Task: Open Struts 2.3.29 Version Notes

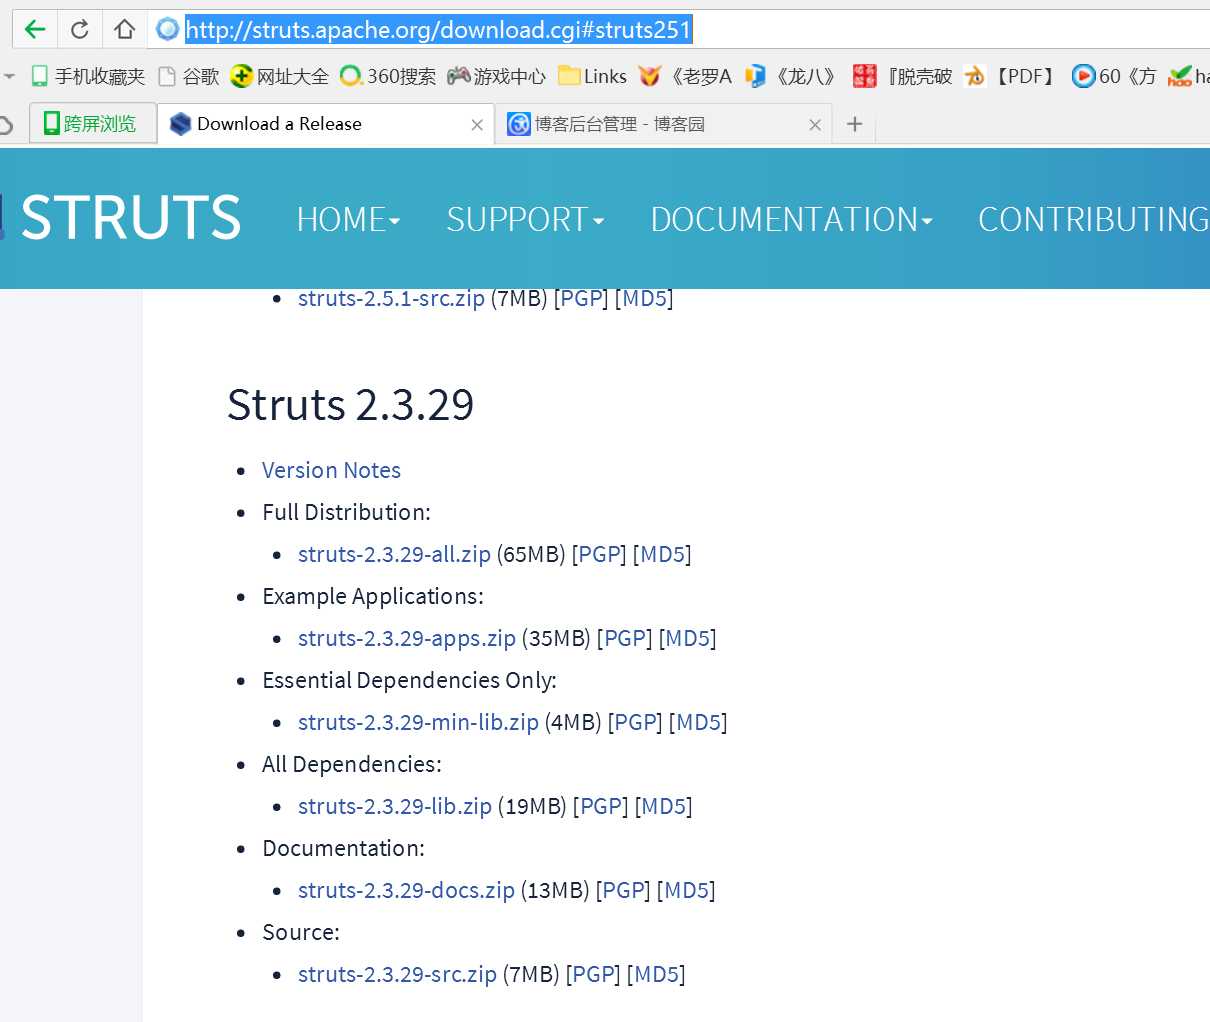Action: tap(331, 470)
